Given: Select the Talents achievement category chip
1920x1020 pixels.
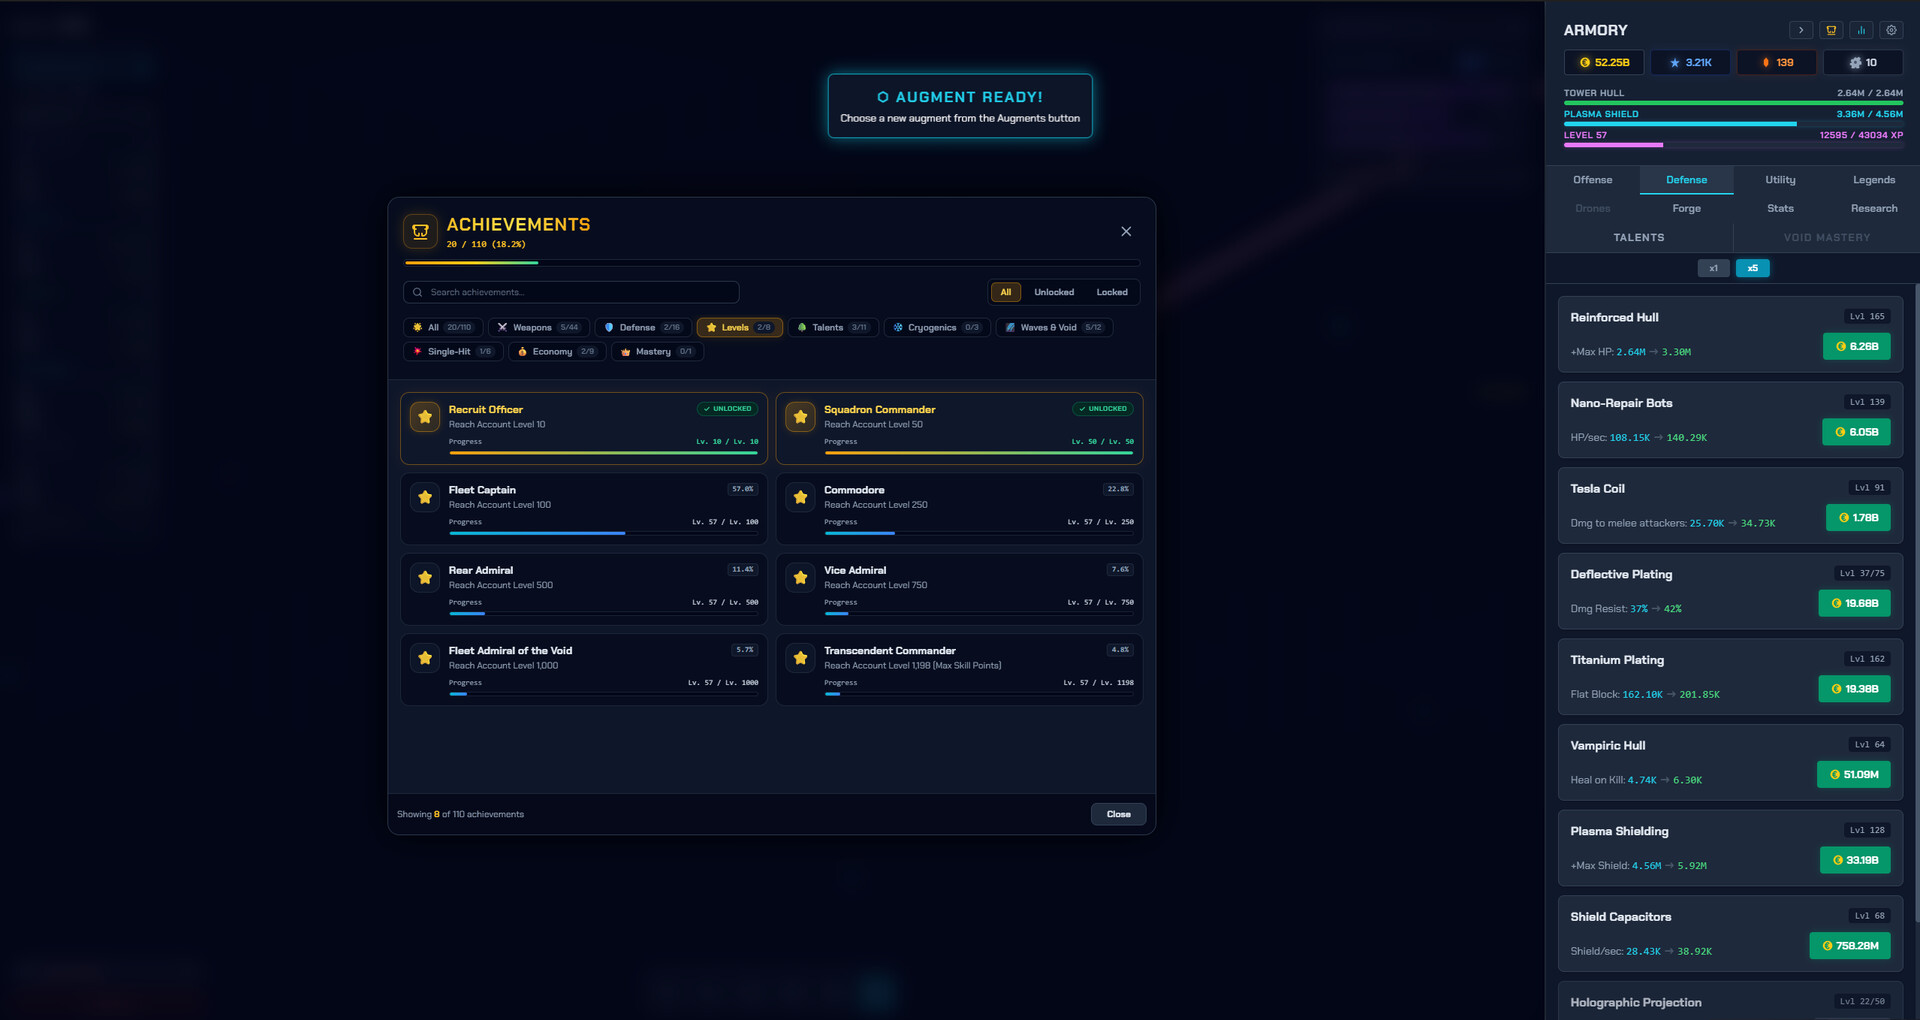Looking at the screenshot, I should coord(833,327).
